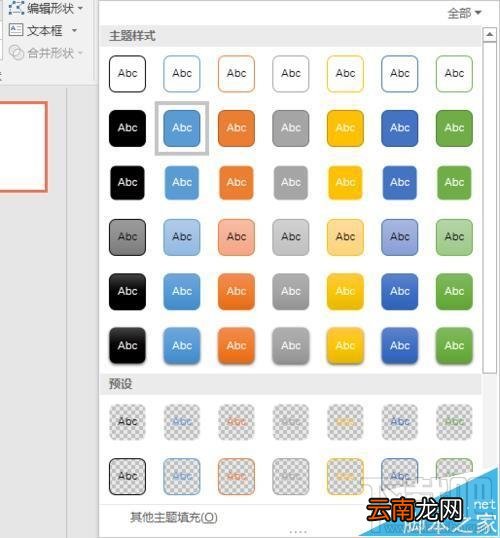Screen dimensions: 500x538
Task: Select green outline style in first row
Action: [454, 74]
